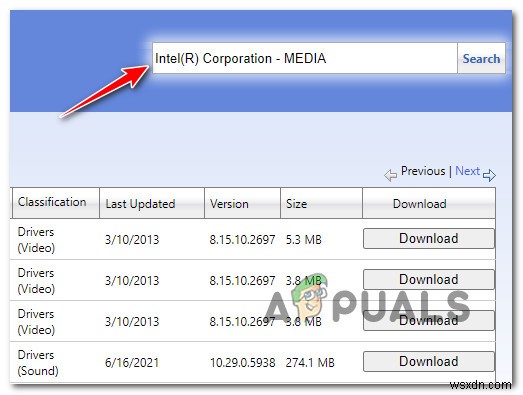Sort by the Size column header
Screen dimensions: 523x395
click(x=321, y=203)
